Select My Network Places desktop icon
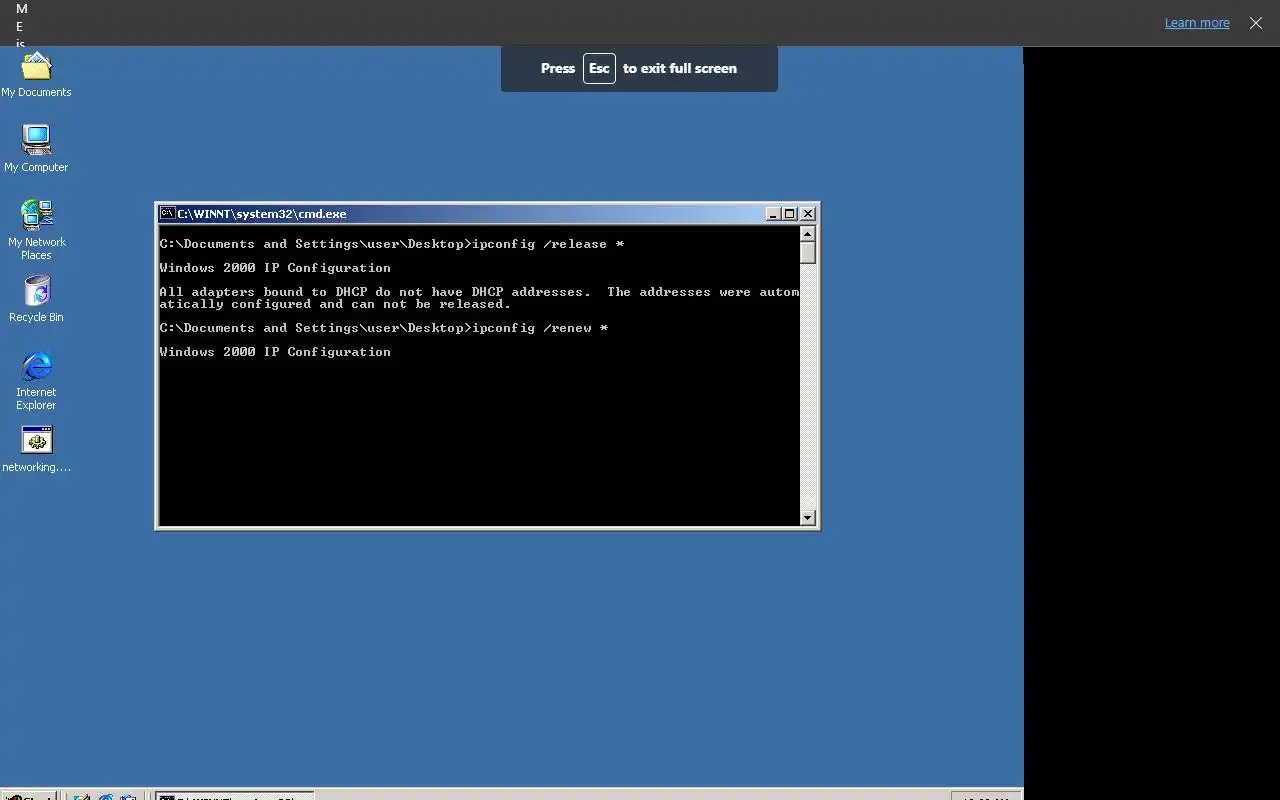Image resolution: width=1280 pixels, height=800 pixels. 36,230
